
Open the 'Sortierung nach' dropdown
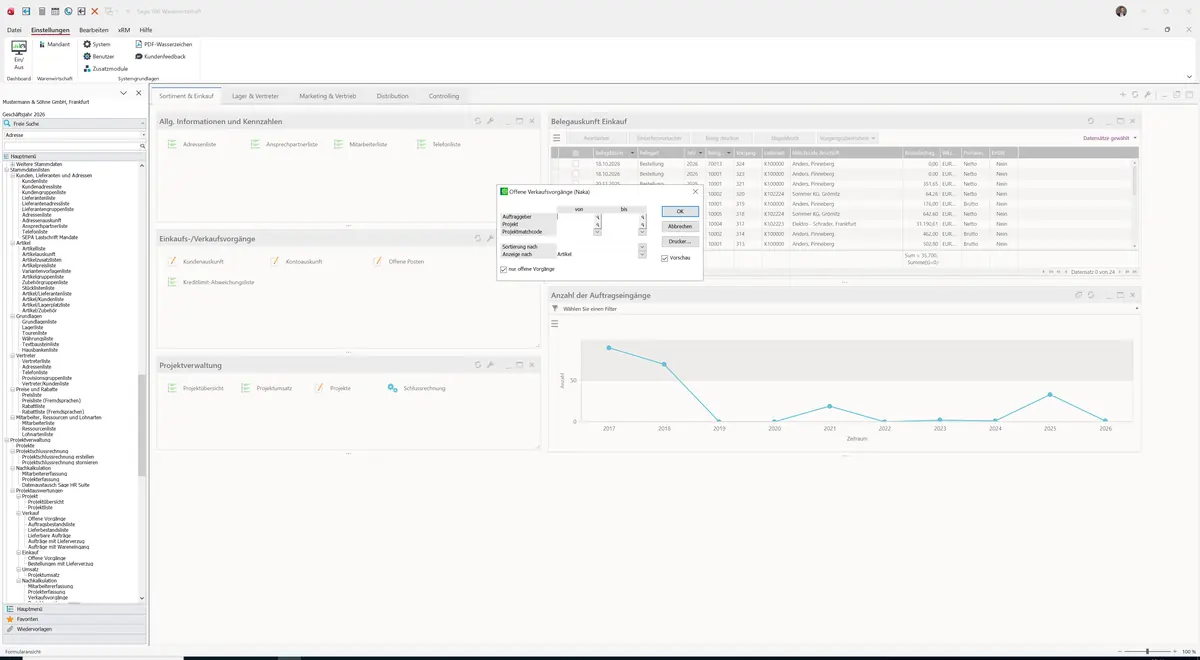tap(642, 246)
